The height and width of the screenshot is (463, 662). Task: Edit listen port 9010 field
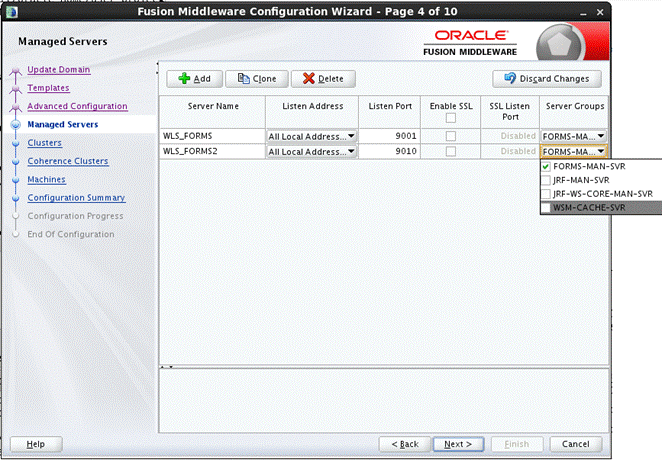tap(389, 151)
